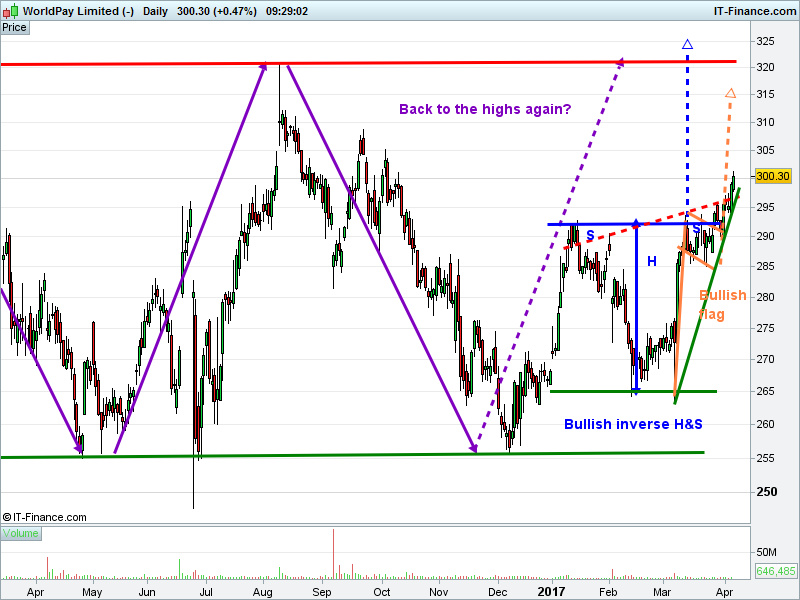Click the WorldPay Limited (-) title text
This screenshot has width=800, height=600.
[79, 11]
